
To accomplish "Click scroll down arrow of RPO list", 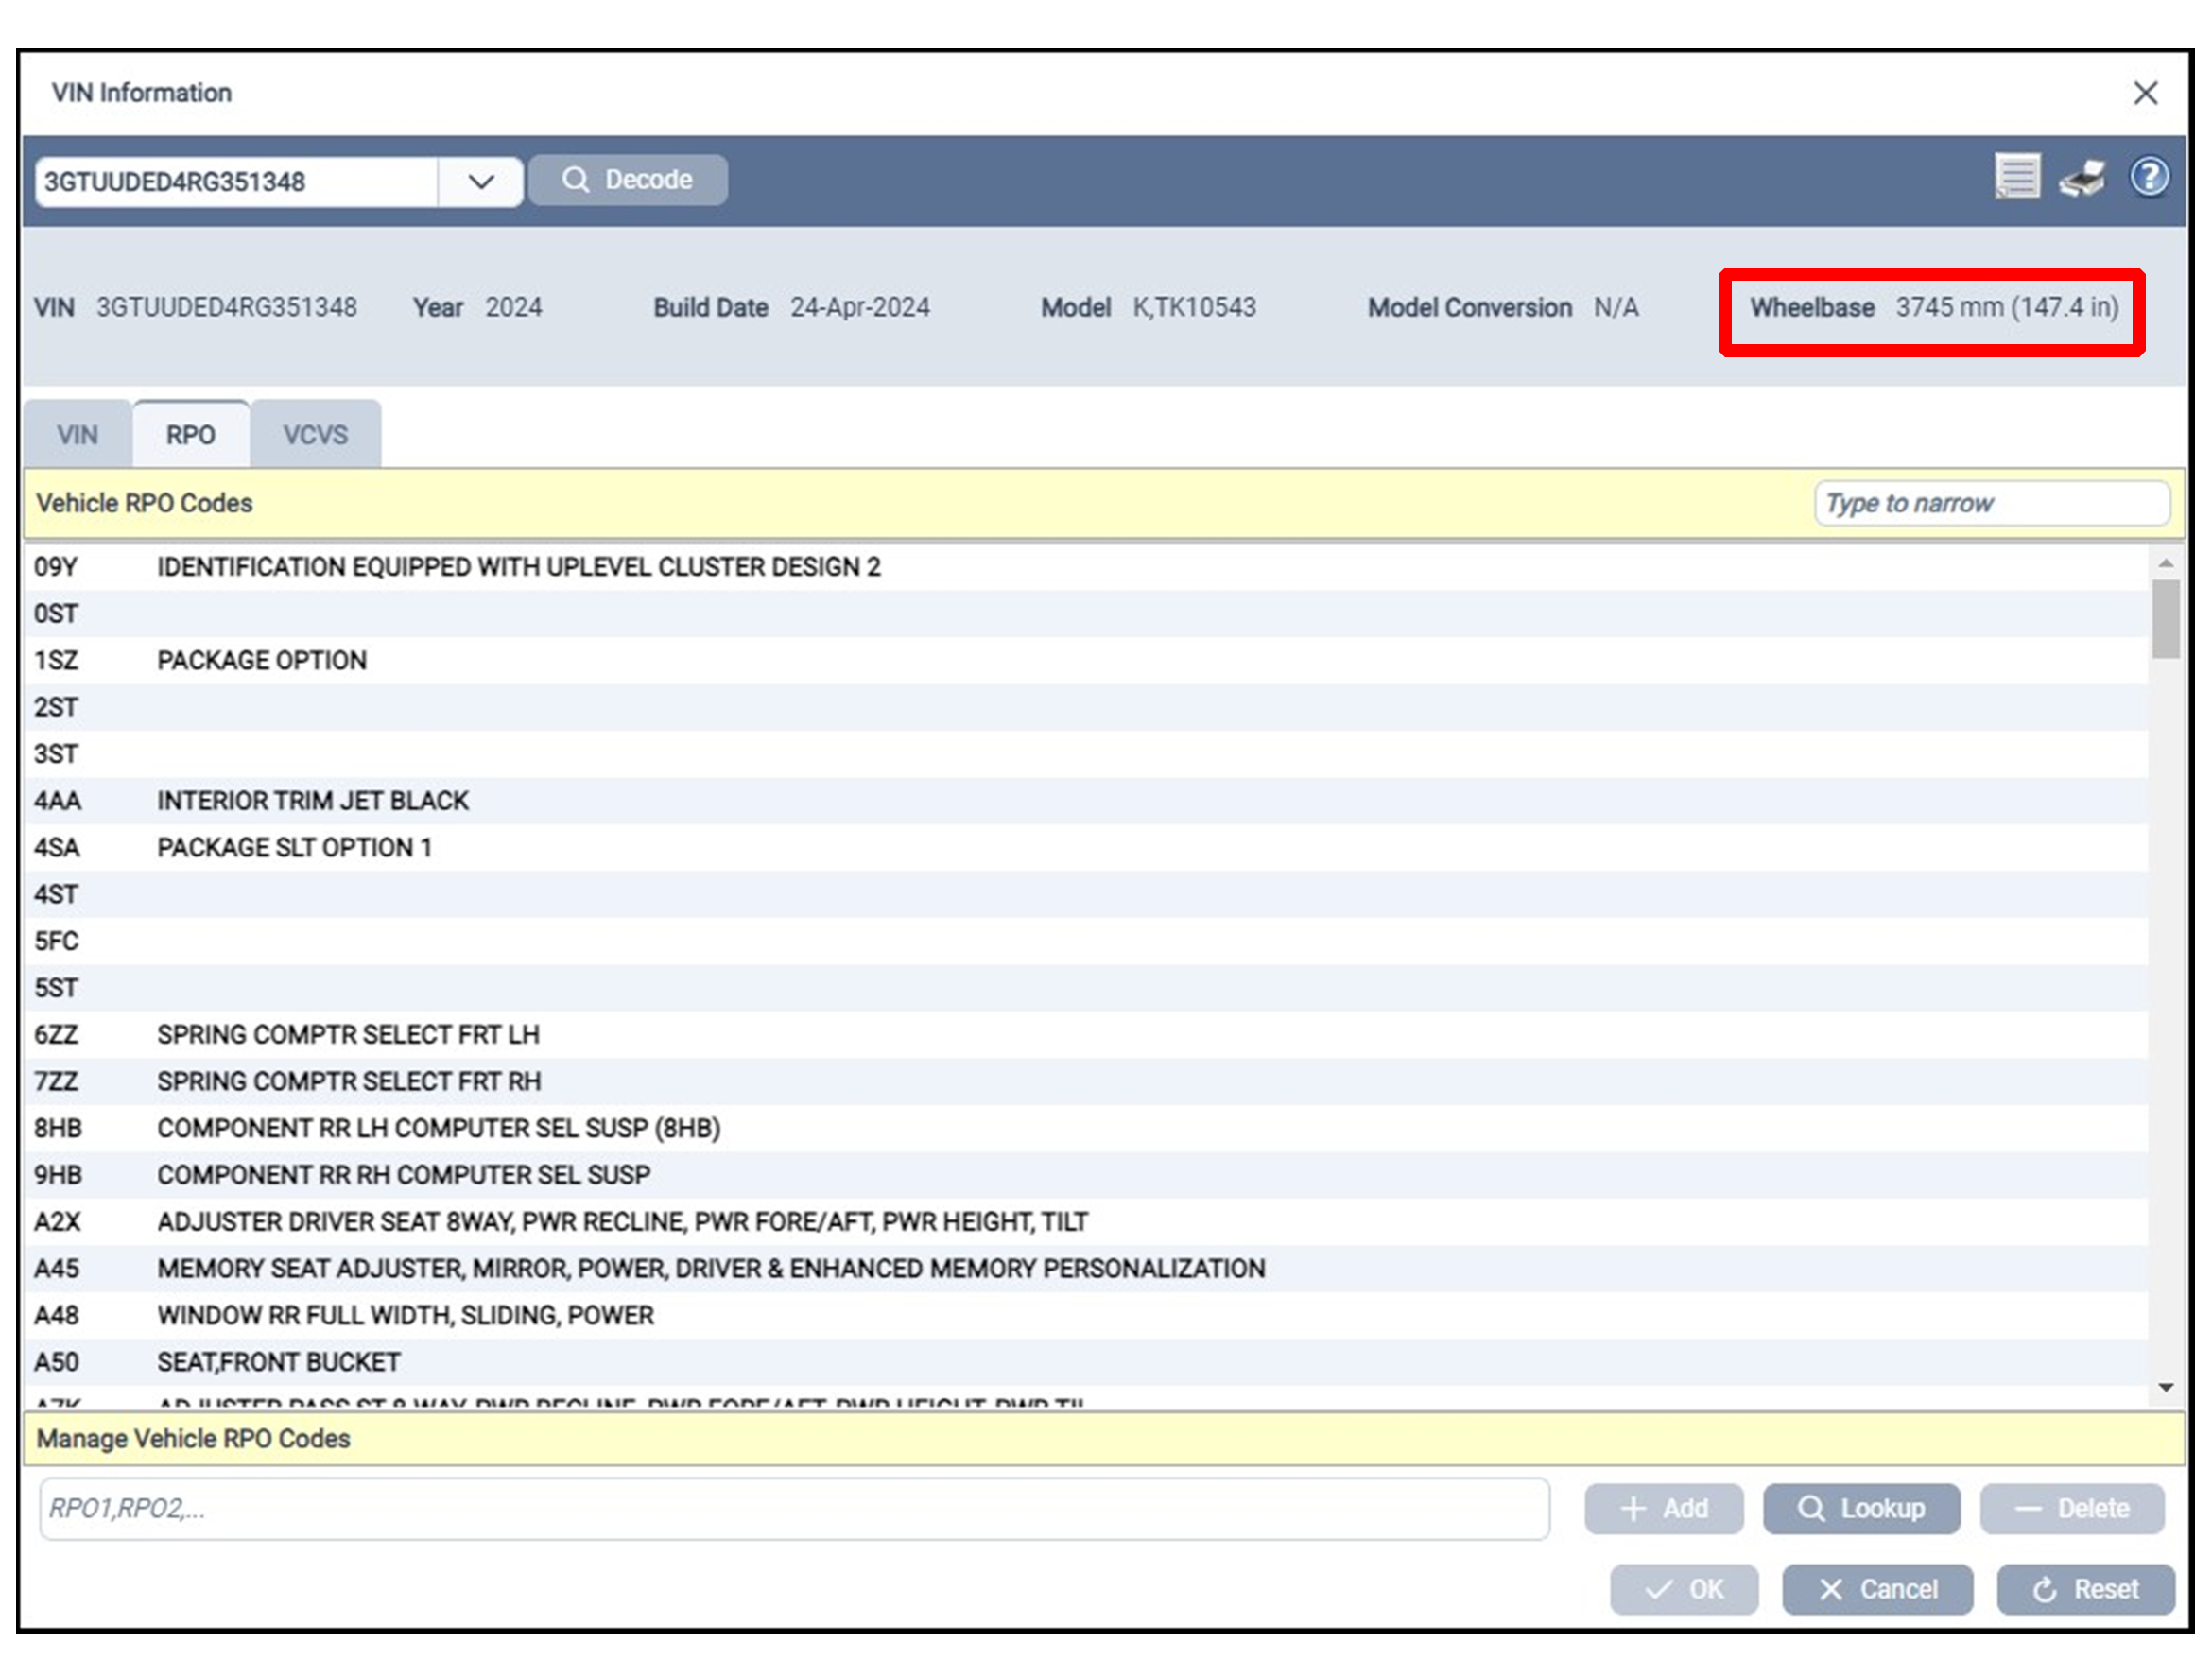I will [x=2166, y=1388].
